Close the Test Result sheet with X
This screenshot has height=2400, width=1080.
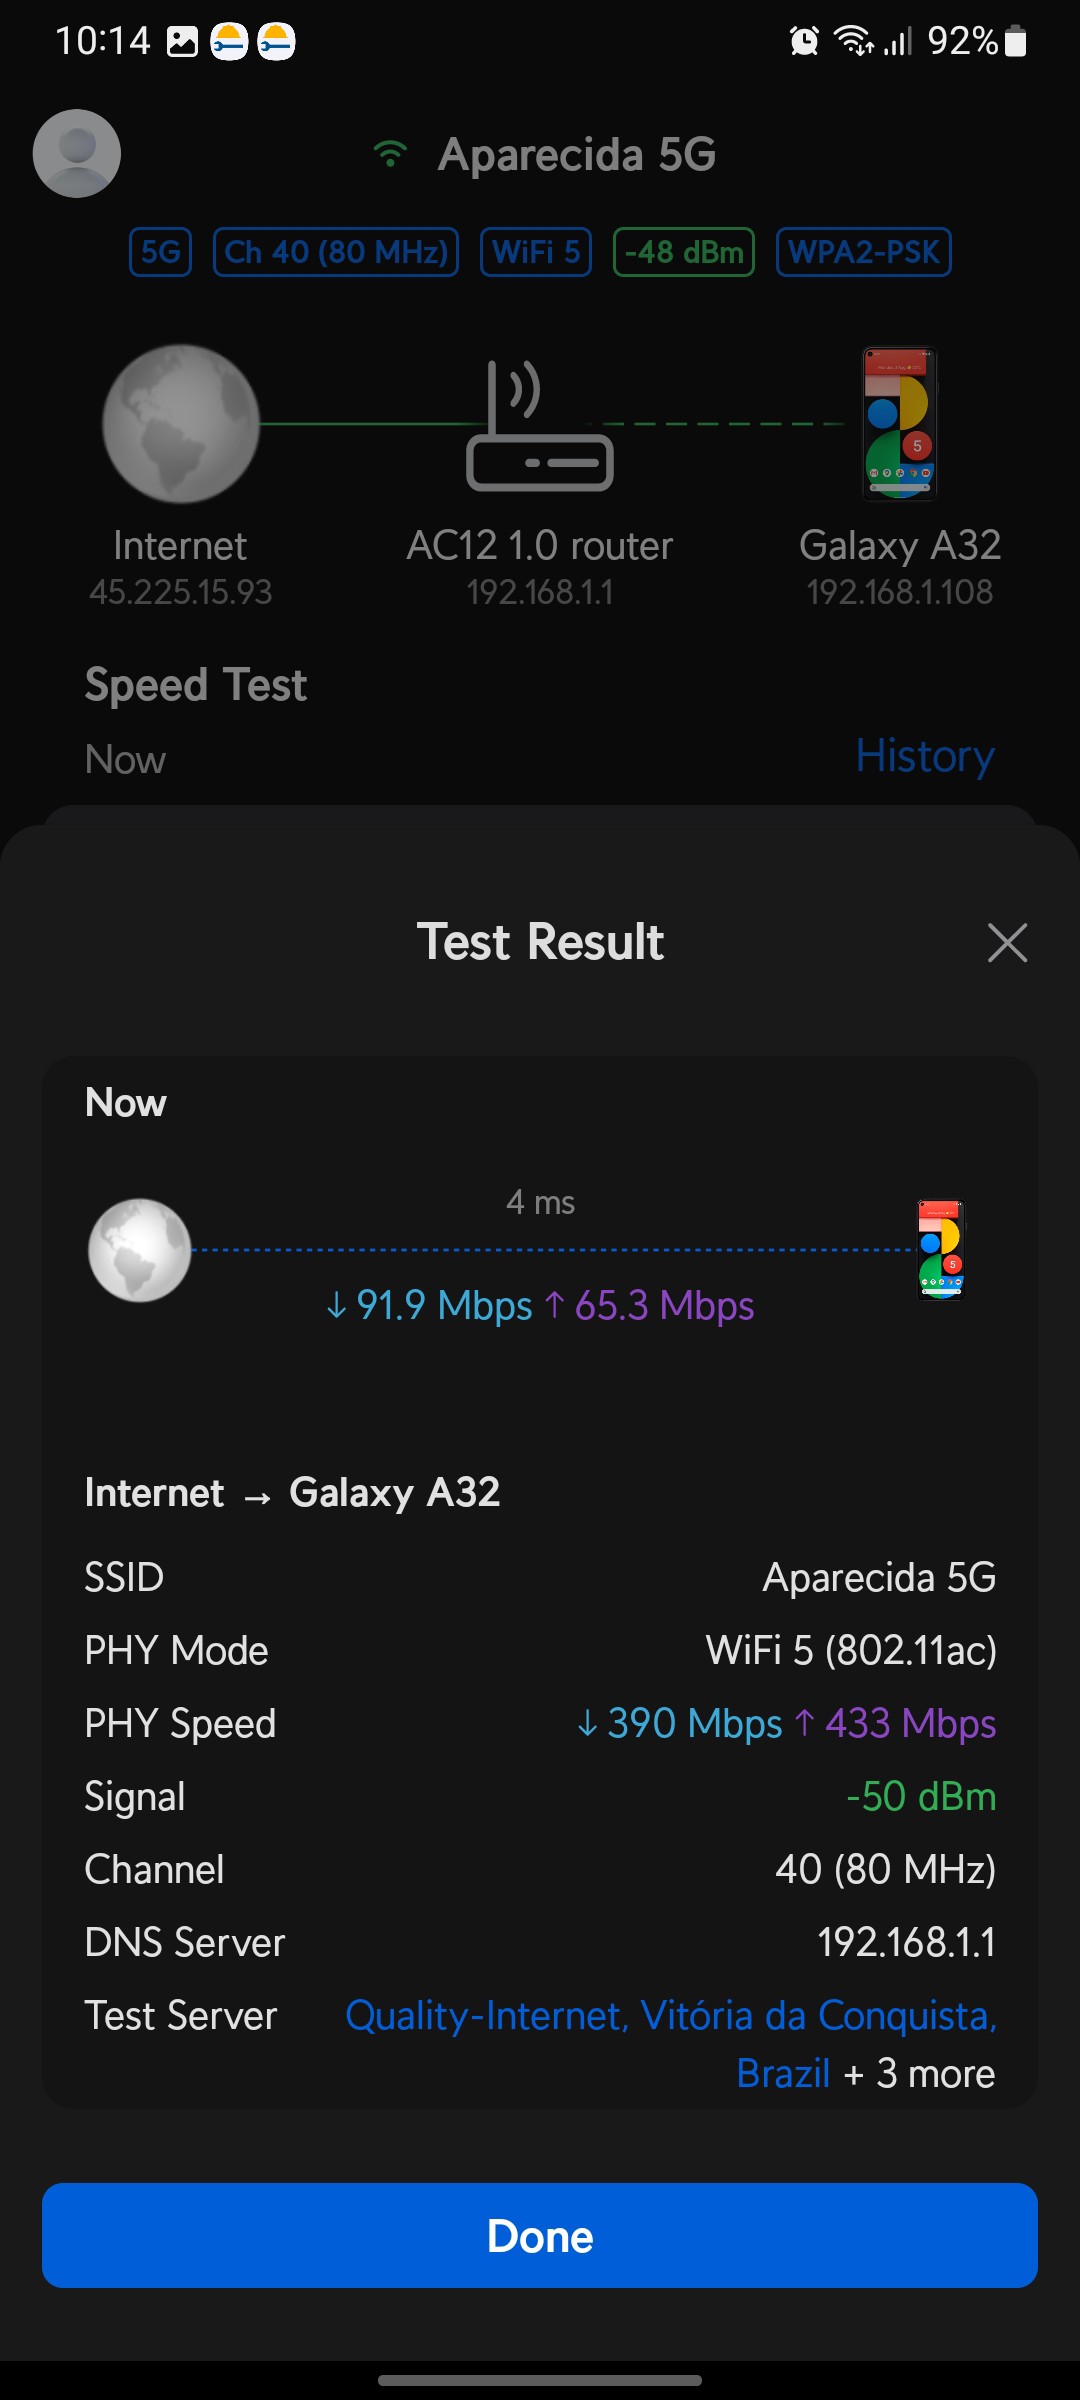pyautogui.click(x=1007, y=942)
